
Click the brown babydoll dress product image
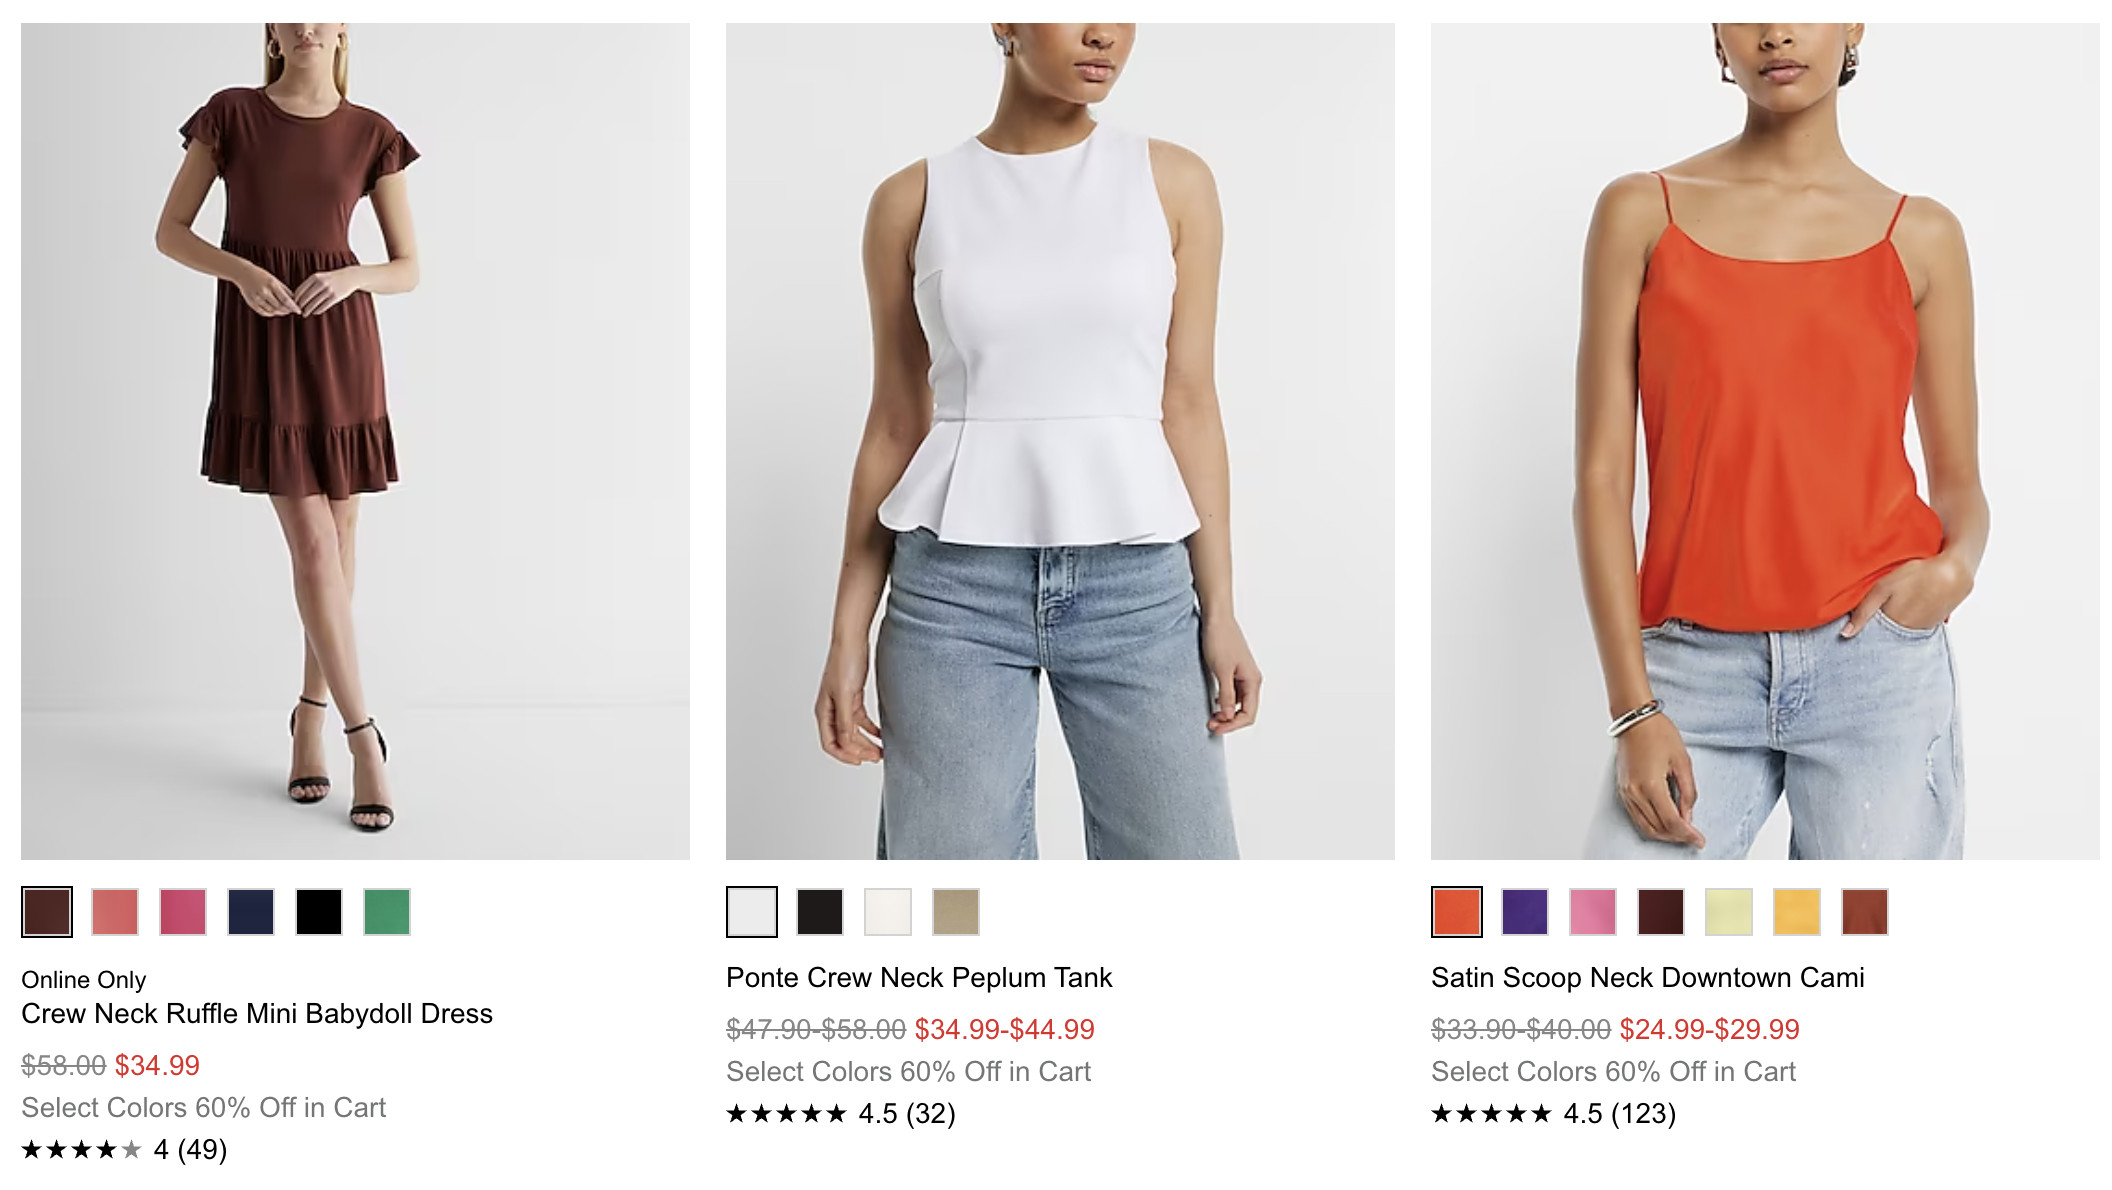[x=355, y=441]
